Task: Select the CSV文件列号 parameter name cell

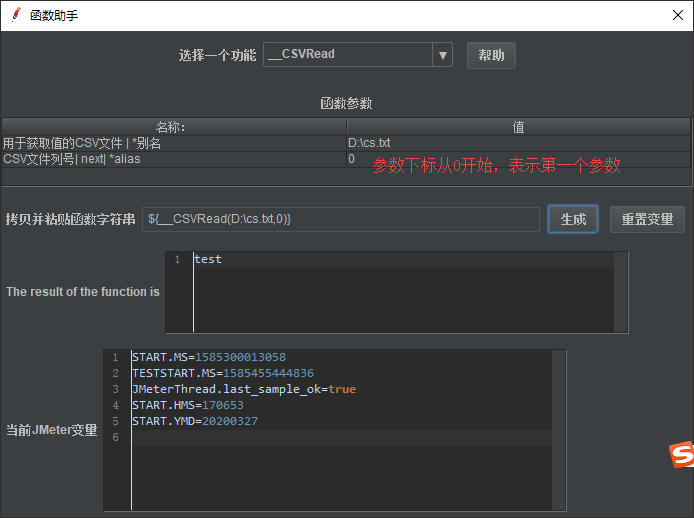Action: [174, 159]
